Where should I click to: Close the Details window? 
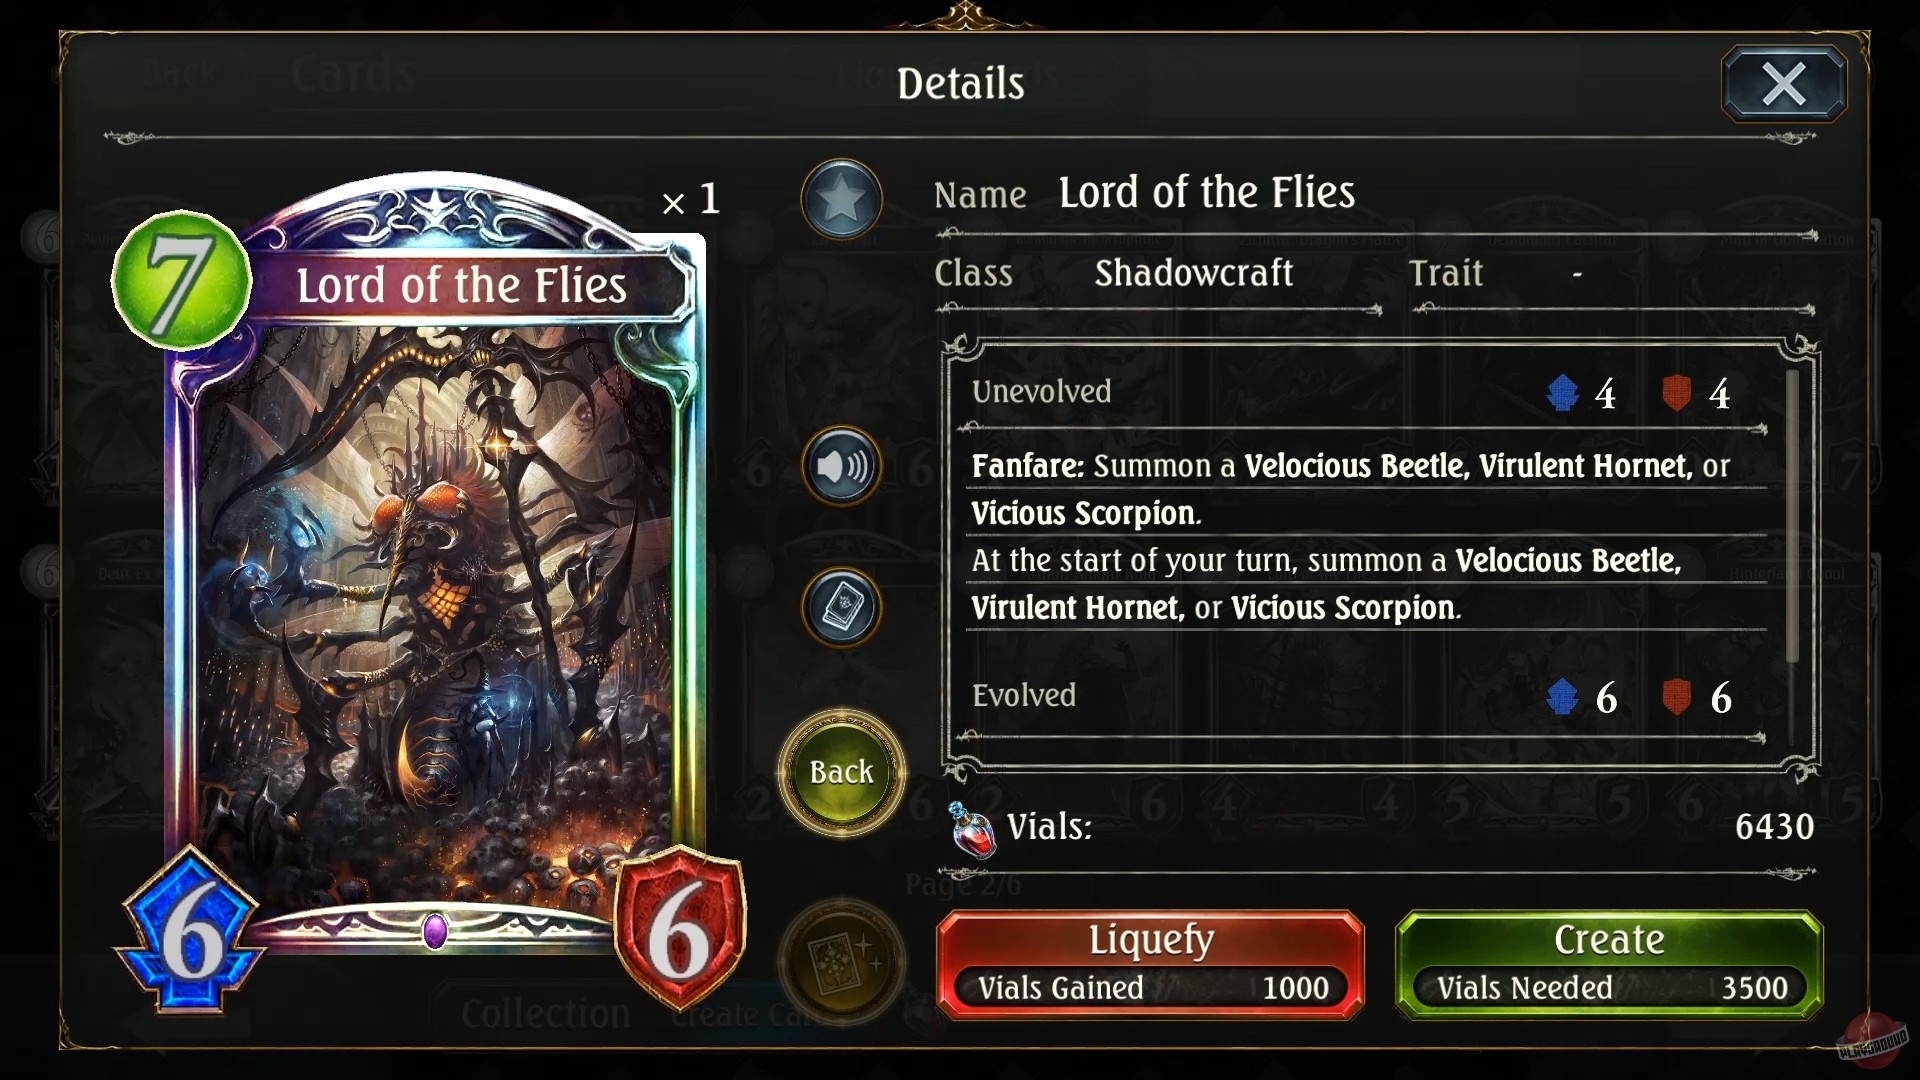(x=1784, y=83)
